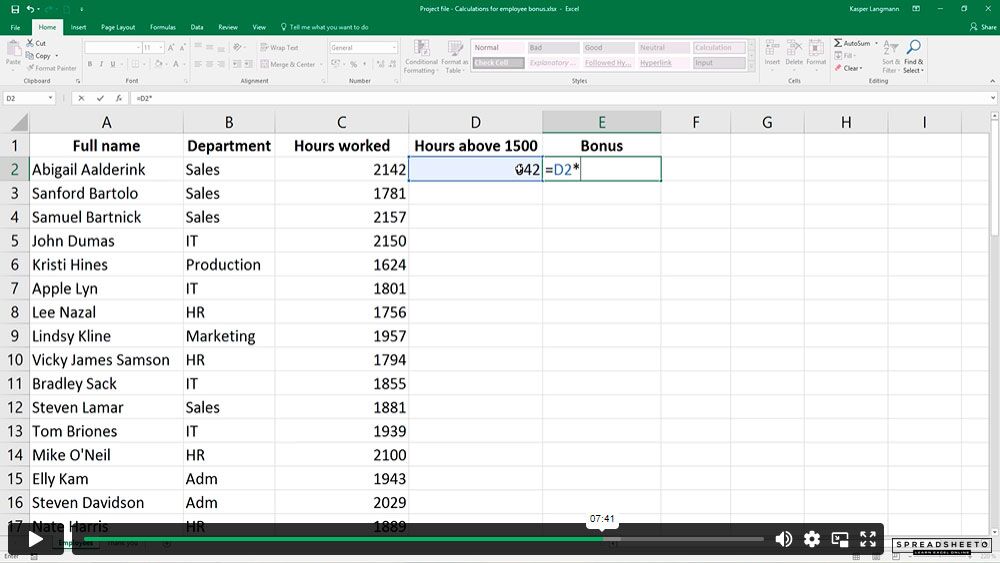
Task: Open video settings gear icon
Action: click(812, 539)
